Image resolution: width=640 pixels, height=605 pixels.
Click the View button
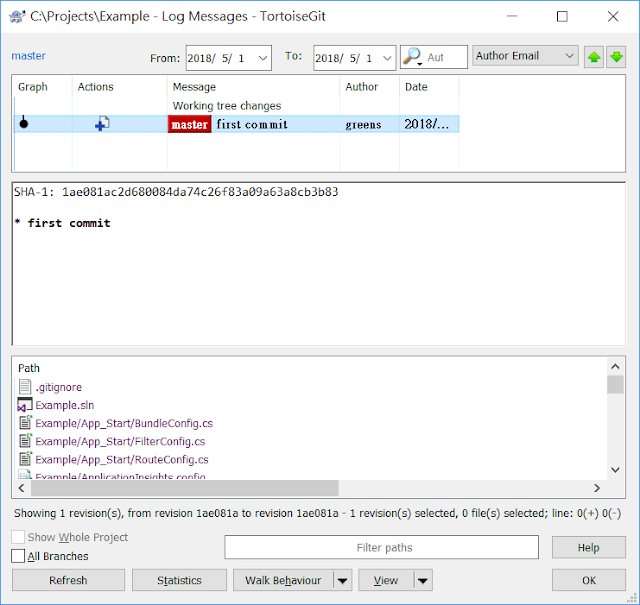[386, 580]
